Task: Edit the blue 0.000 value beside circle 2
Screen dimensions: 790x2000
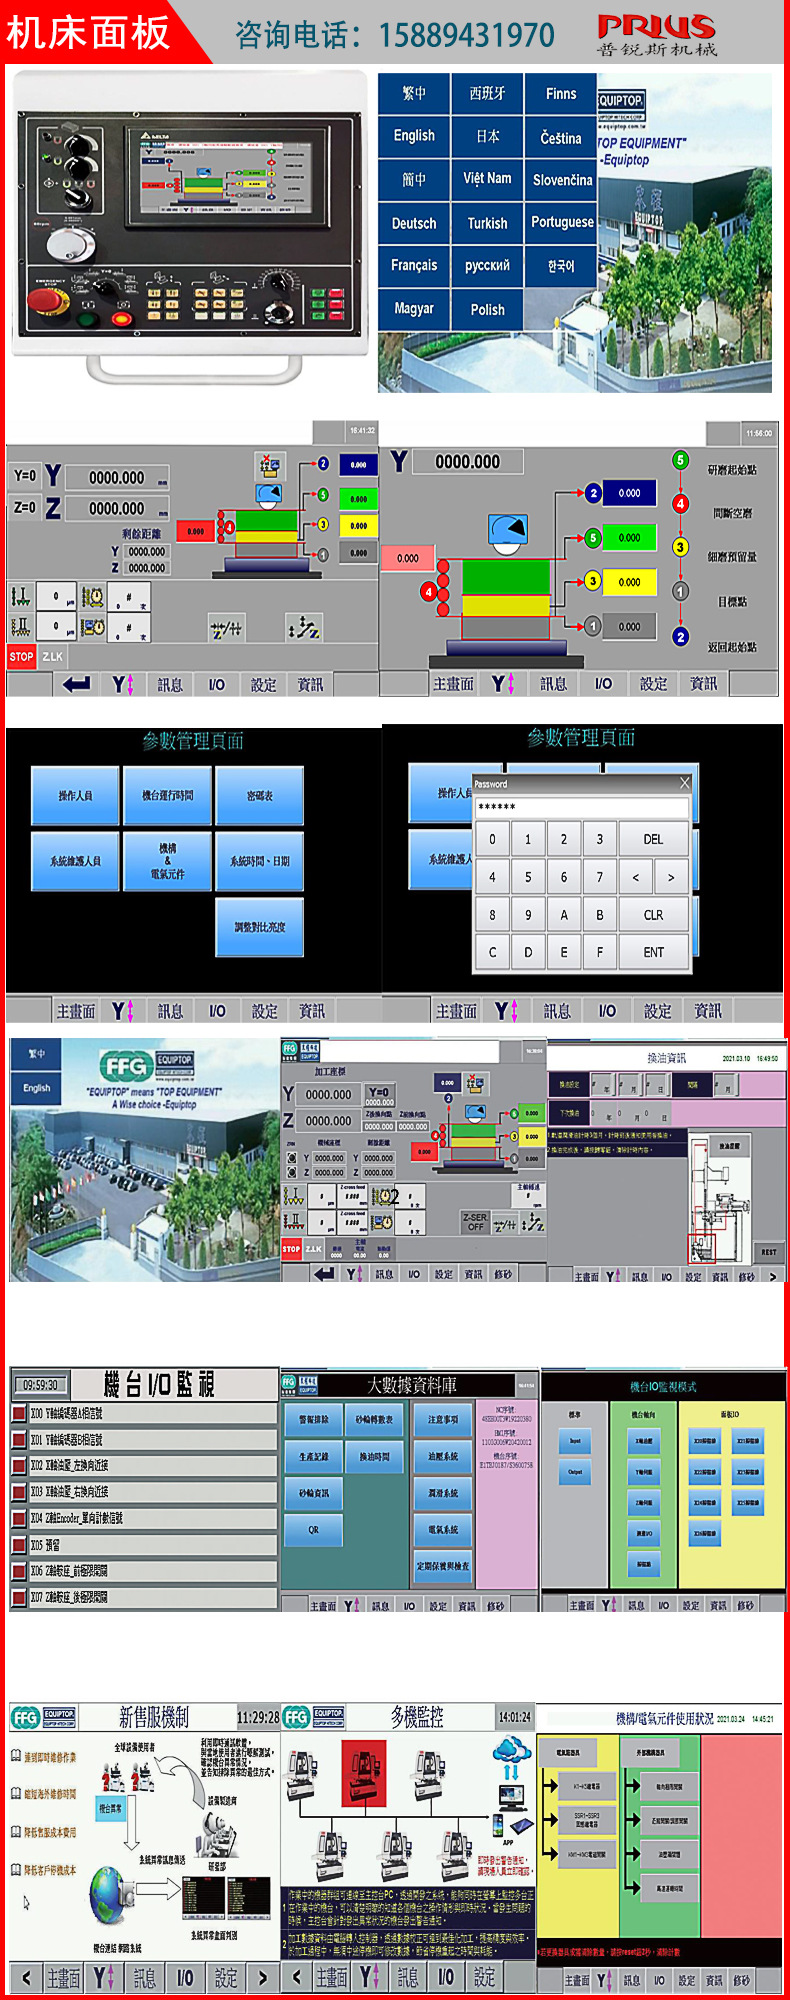Action: (x=629, y=493)
